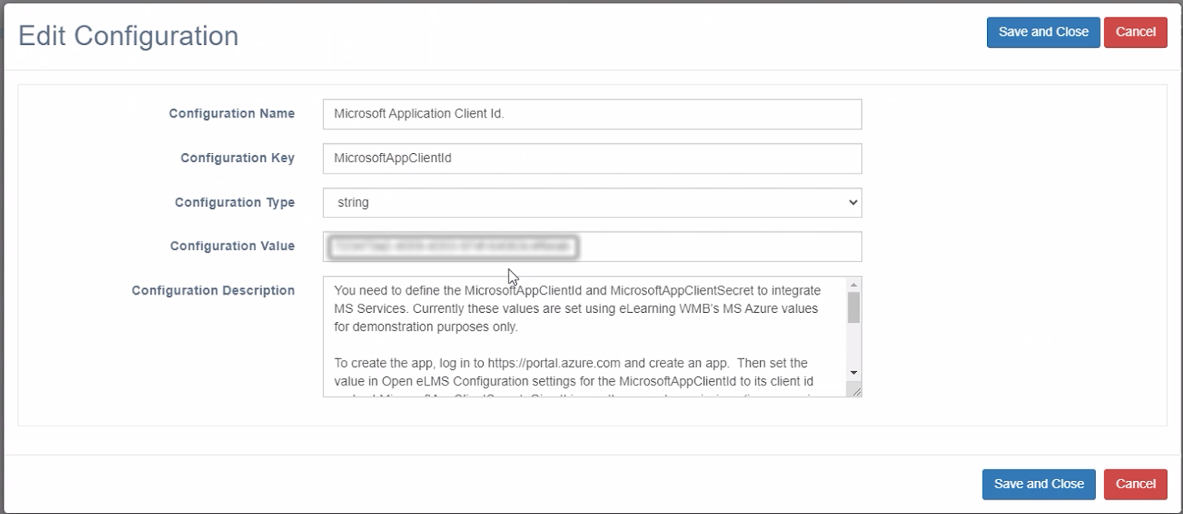Click the description scrollbar up arrow

coord(853,285)
